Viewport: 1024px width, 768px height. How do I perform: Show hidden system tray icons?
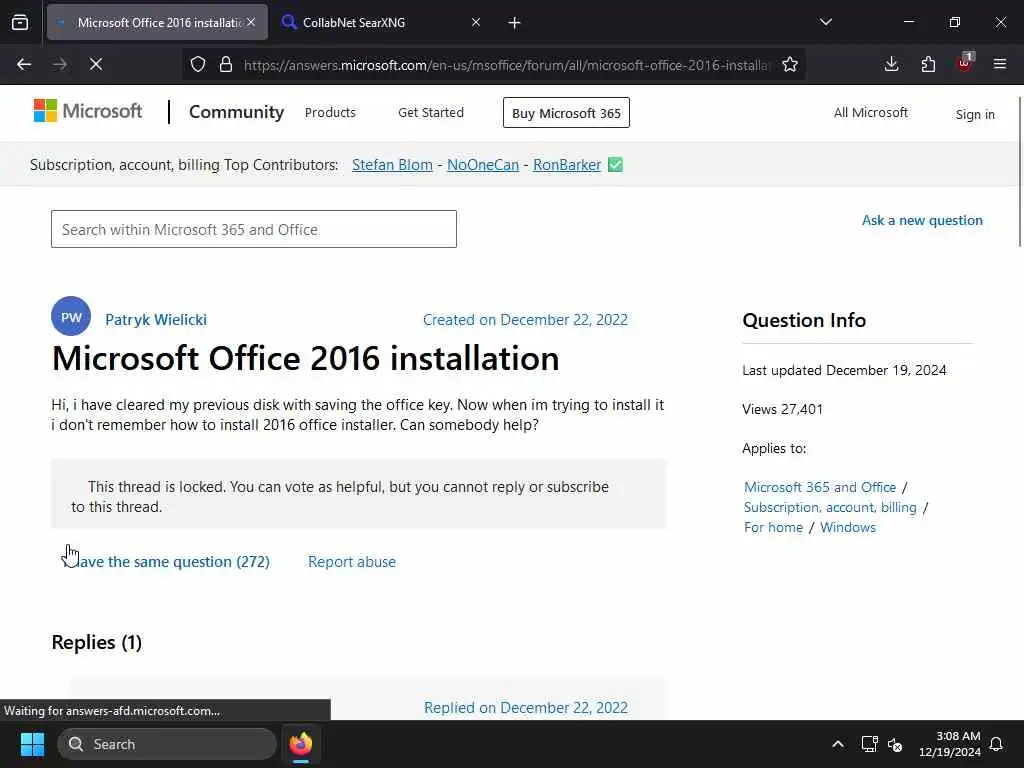838,744
